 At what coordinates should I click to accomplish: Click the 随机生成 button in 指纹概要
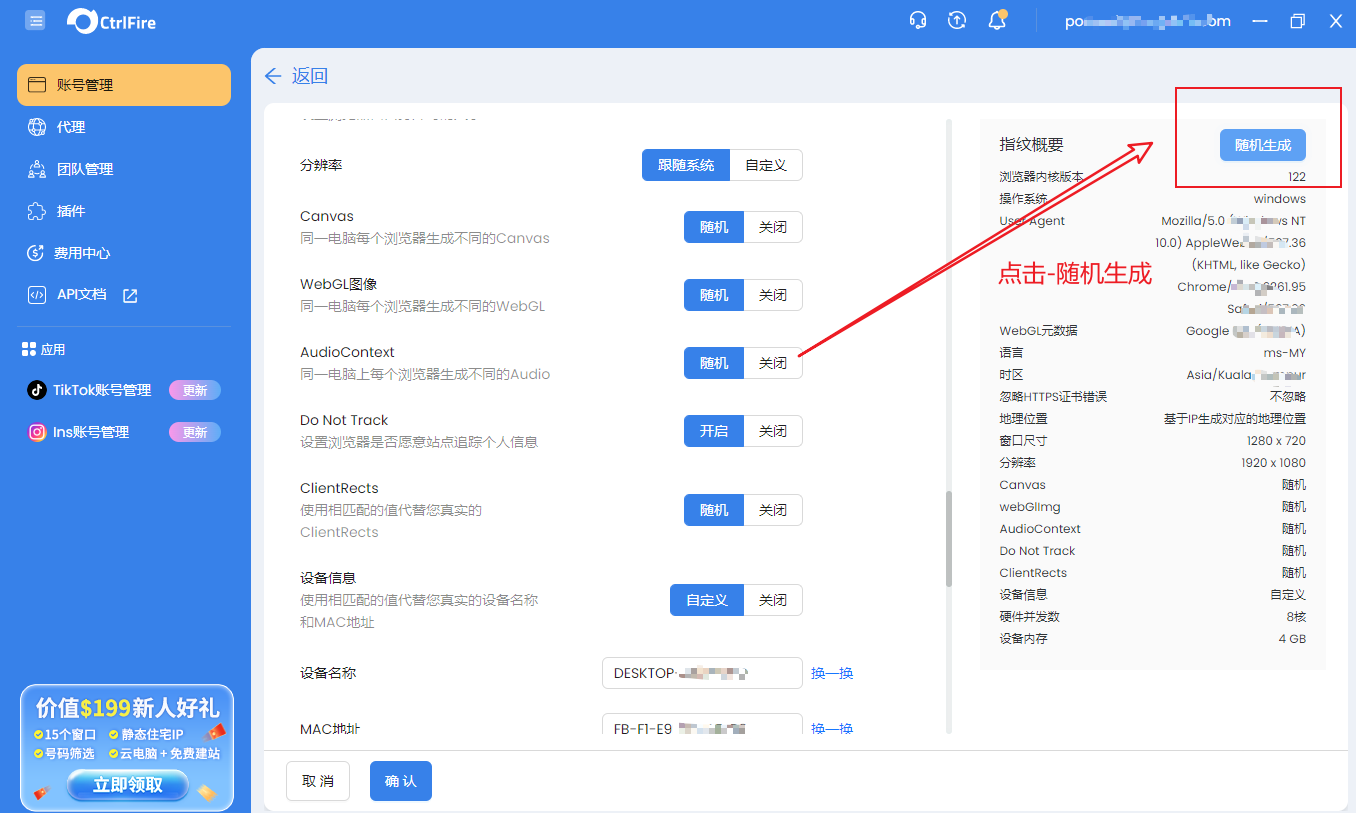(x=1263, y=145)
